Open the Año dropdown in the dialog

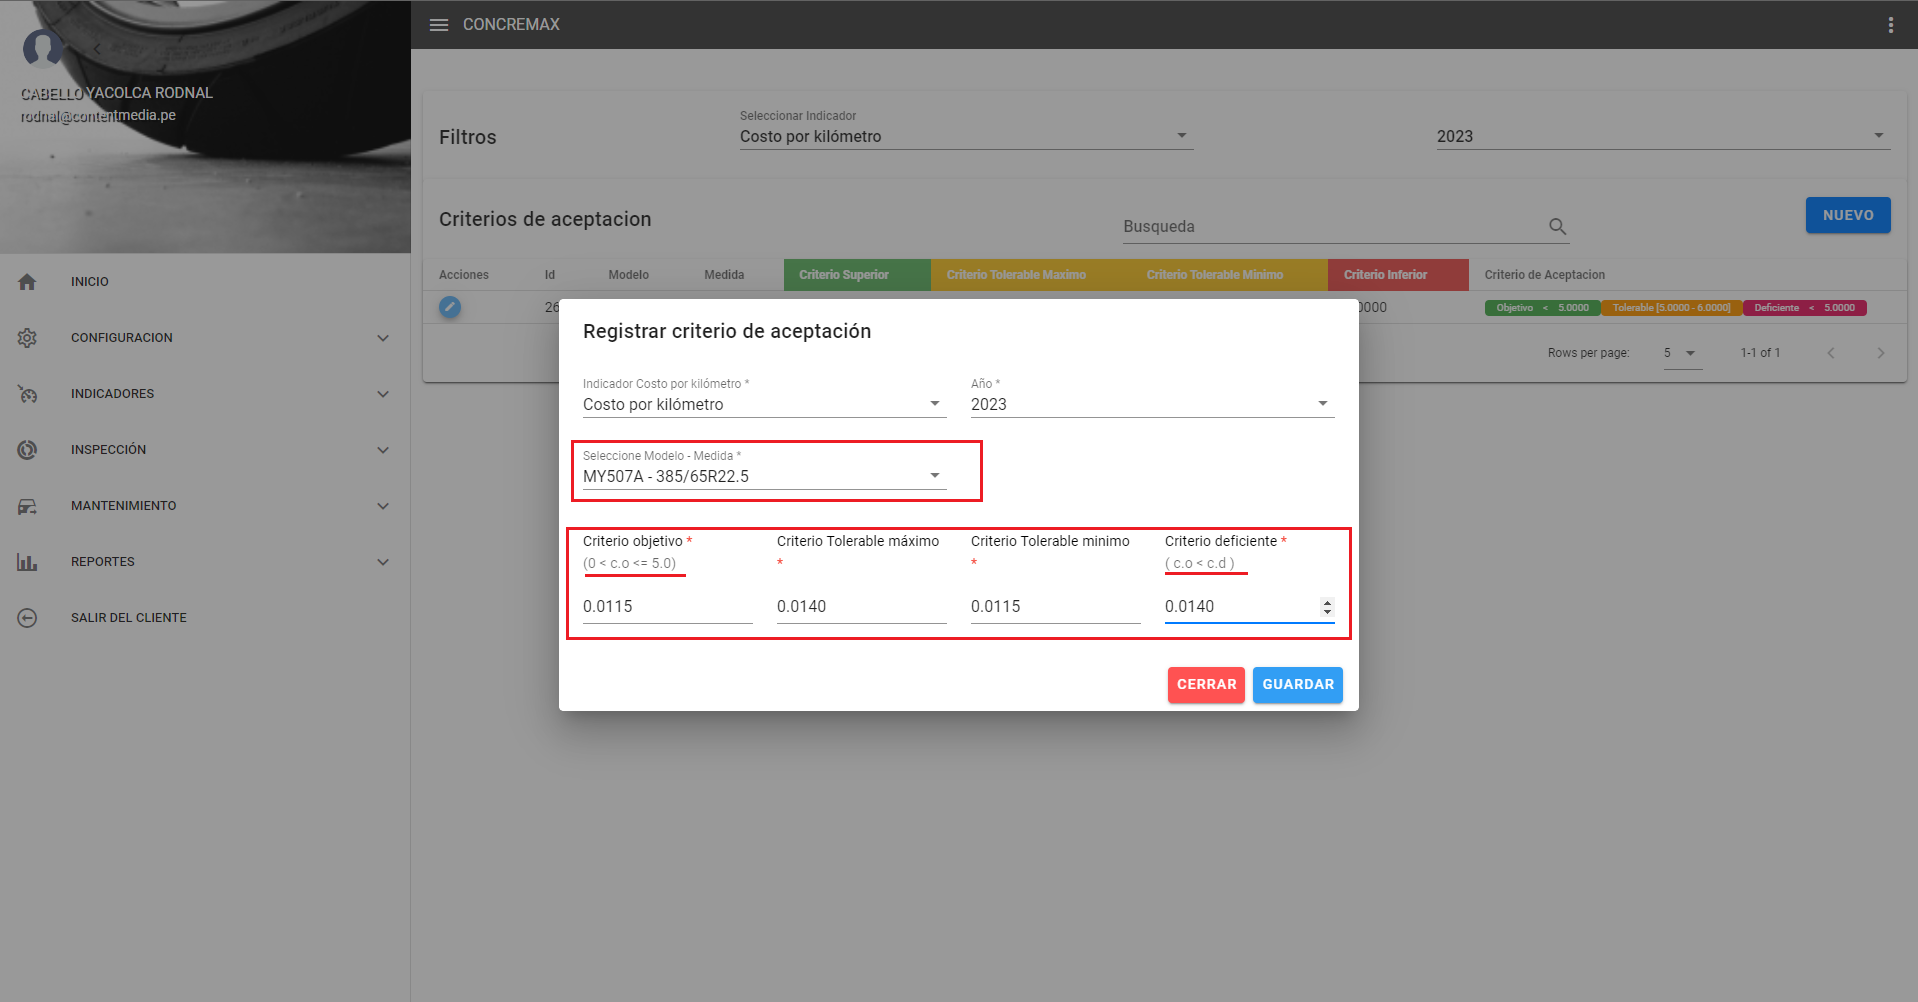(x=1151, y=404)
